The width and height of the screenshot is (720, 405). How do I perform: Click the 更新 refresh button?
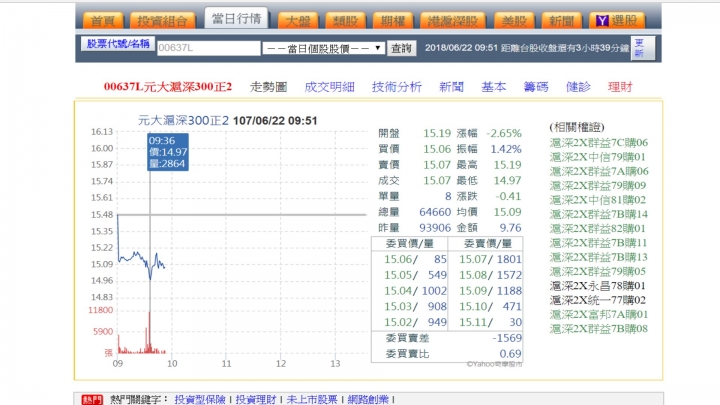pos(642,48)
